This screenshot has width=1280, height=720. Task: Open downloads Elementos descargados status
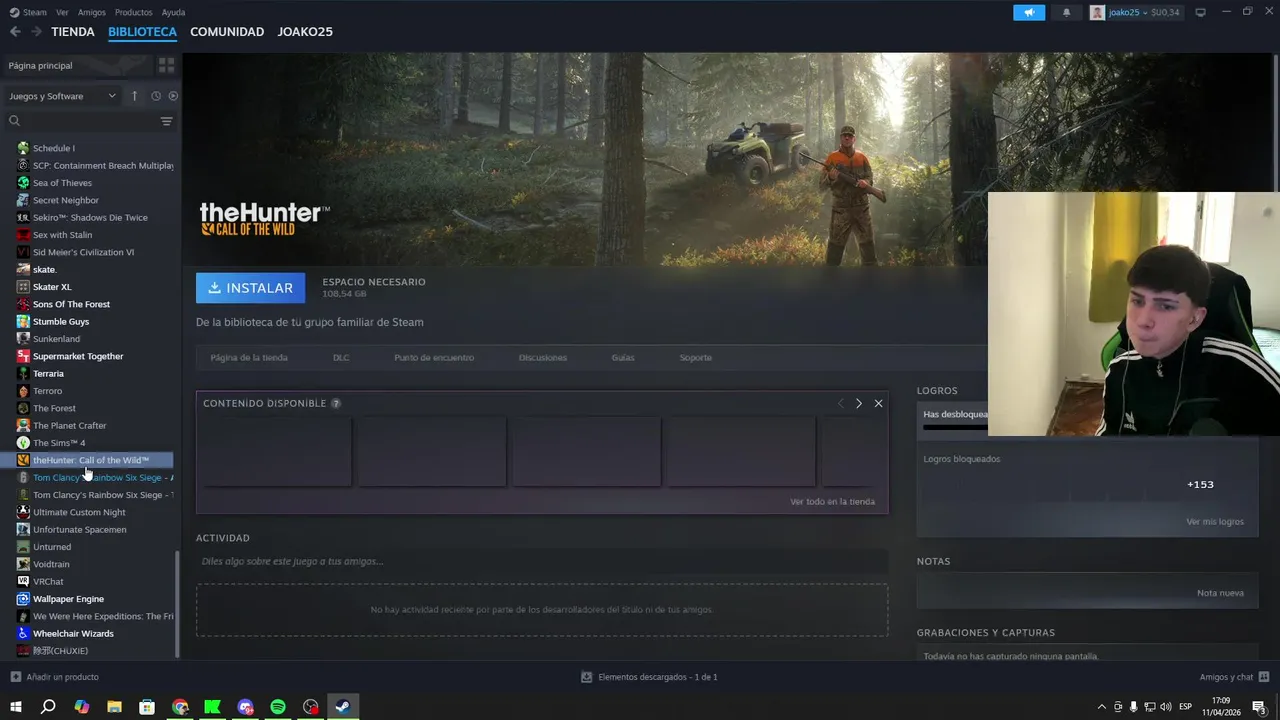[x=649, y=677]
